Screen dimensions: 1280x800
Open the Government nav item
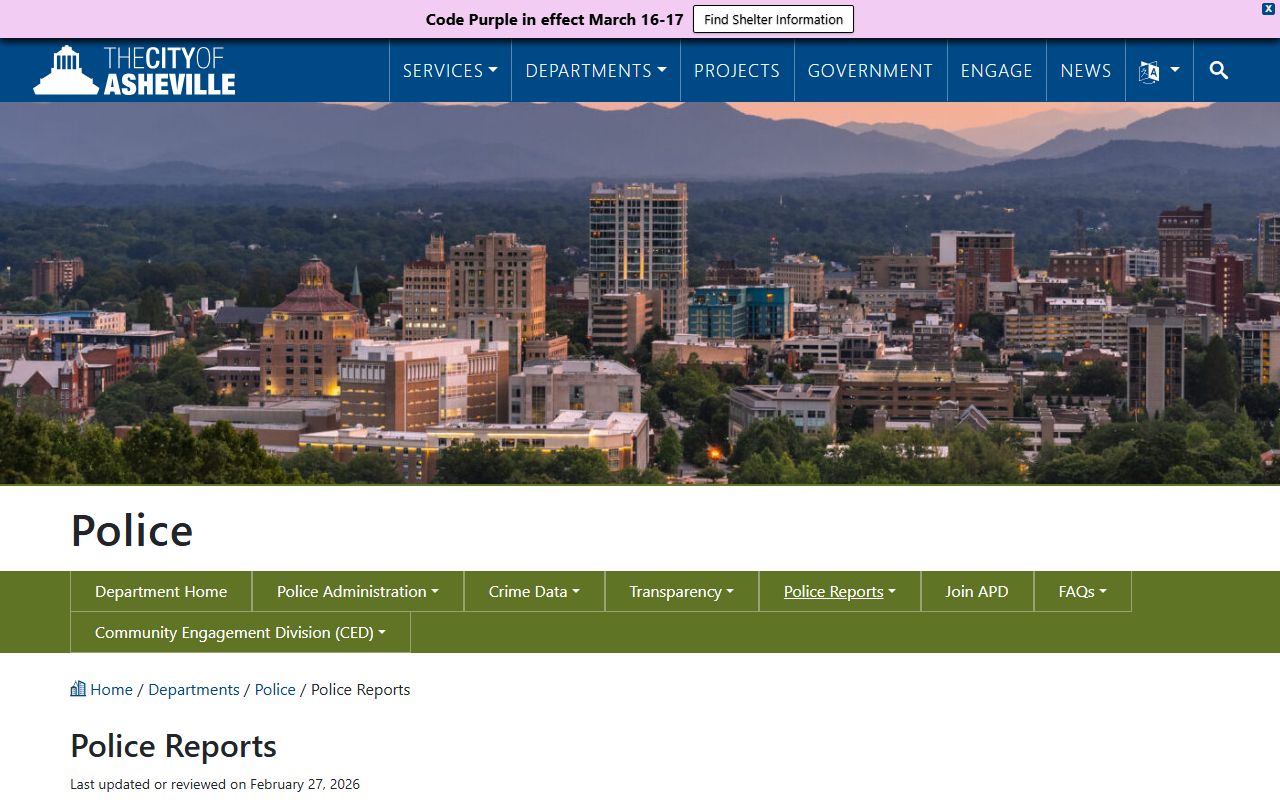click(x=870, y=71)
